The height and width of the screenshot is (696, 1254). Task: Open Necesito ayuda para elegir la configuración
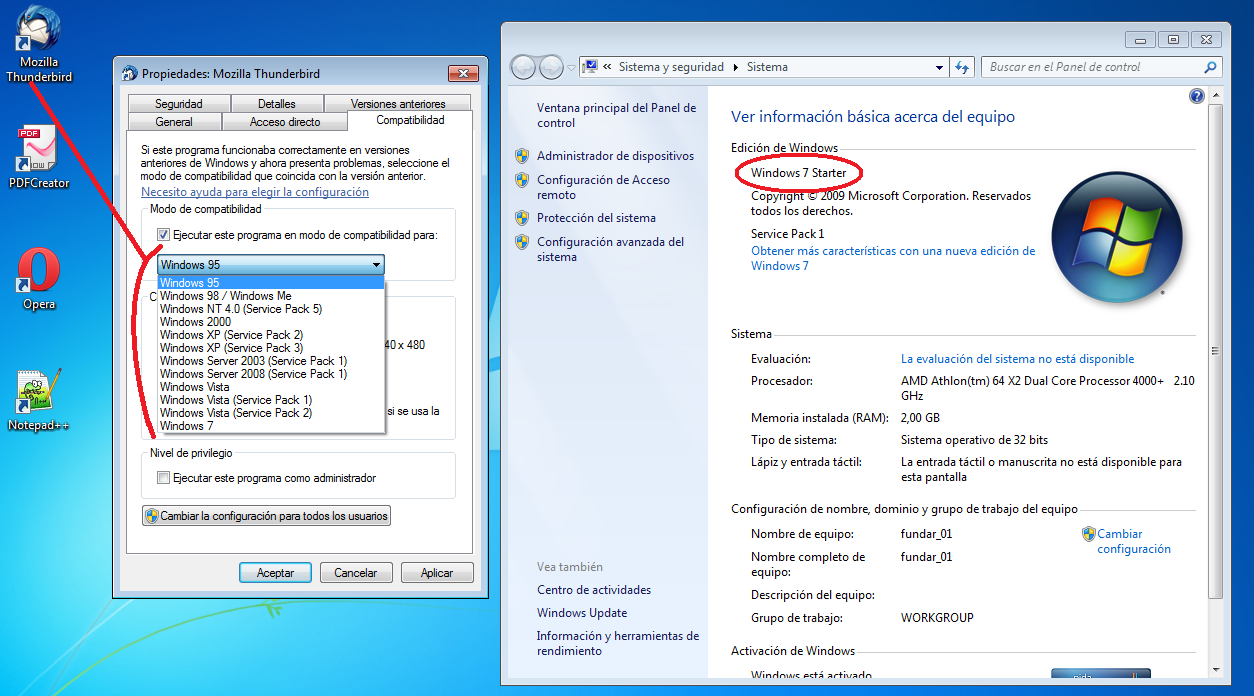click(255, 192)
